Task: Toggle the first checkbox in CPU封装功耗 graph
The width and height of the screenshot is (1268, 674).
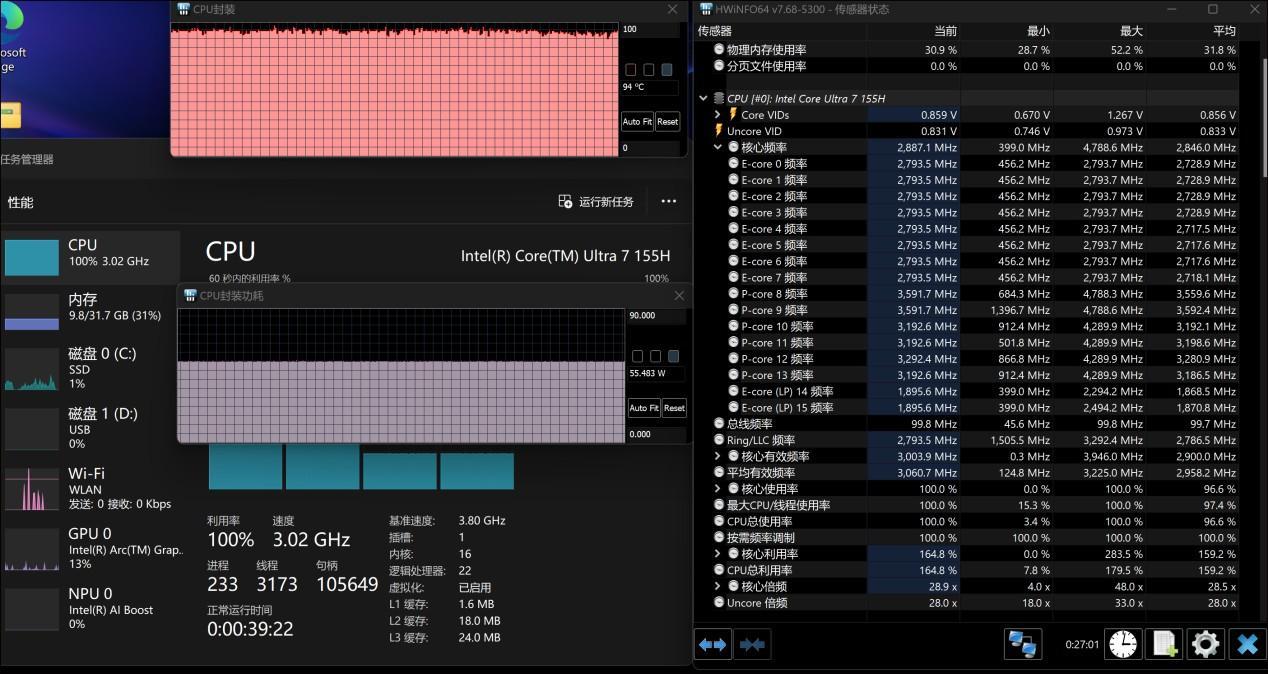Action: coord(637,356)
